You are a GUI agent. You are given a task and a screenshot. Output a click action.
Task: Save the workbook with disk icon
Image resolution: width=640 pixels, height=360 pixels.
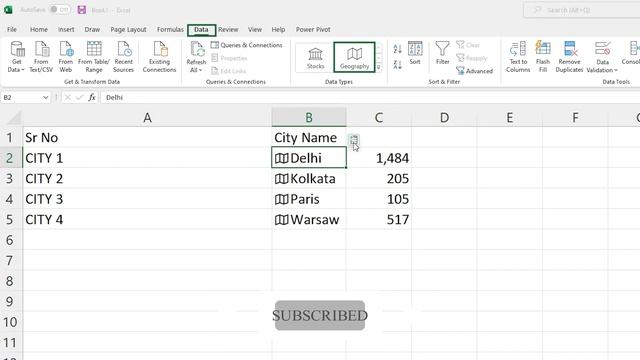pyautogui.click(x=82, y=10)
